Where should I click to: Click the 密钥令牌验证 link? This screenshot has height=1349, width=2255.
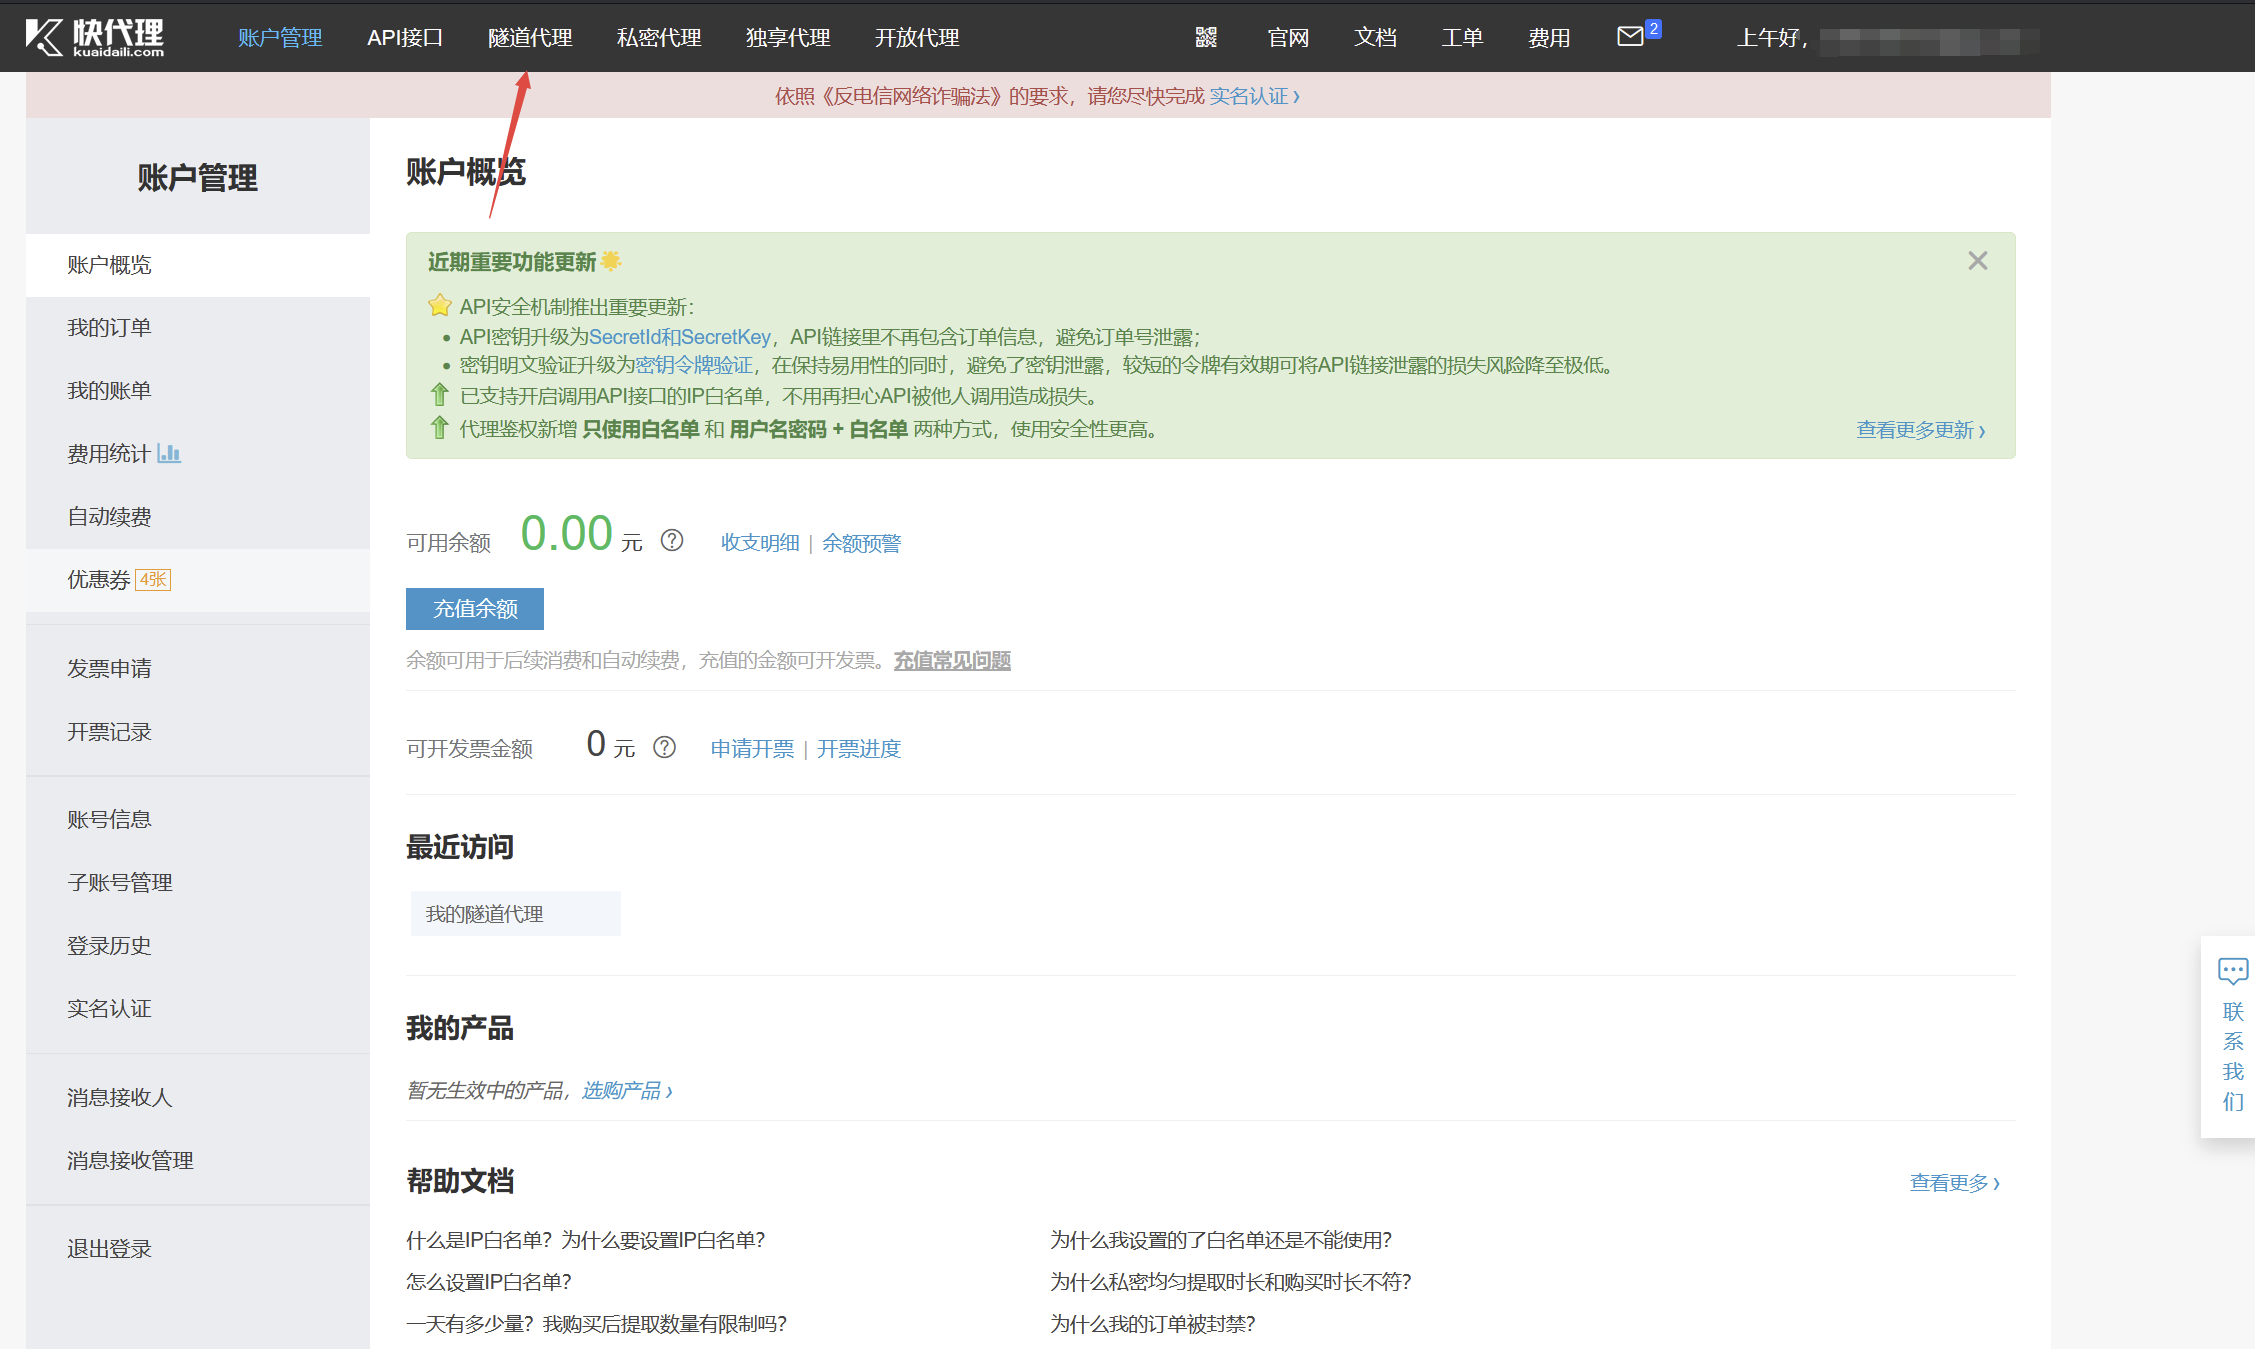[694, 365]
